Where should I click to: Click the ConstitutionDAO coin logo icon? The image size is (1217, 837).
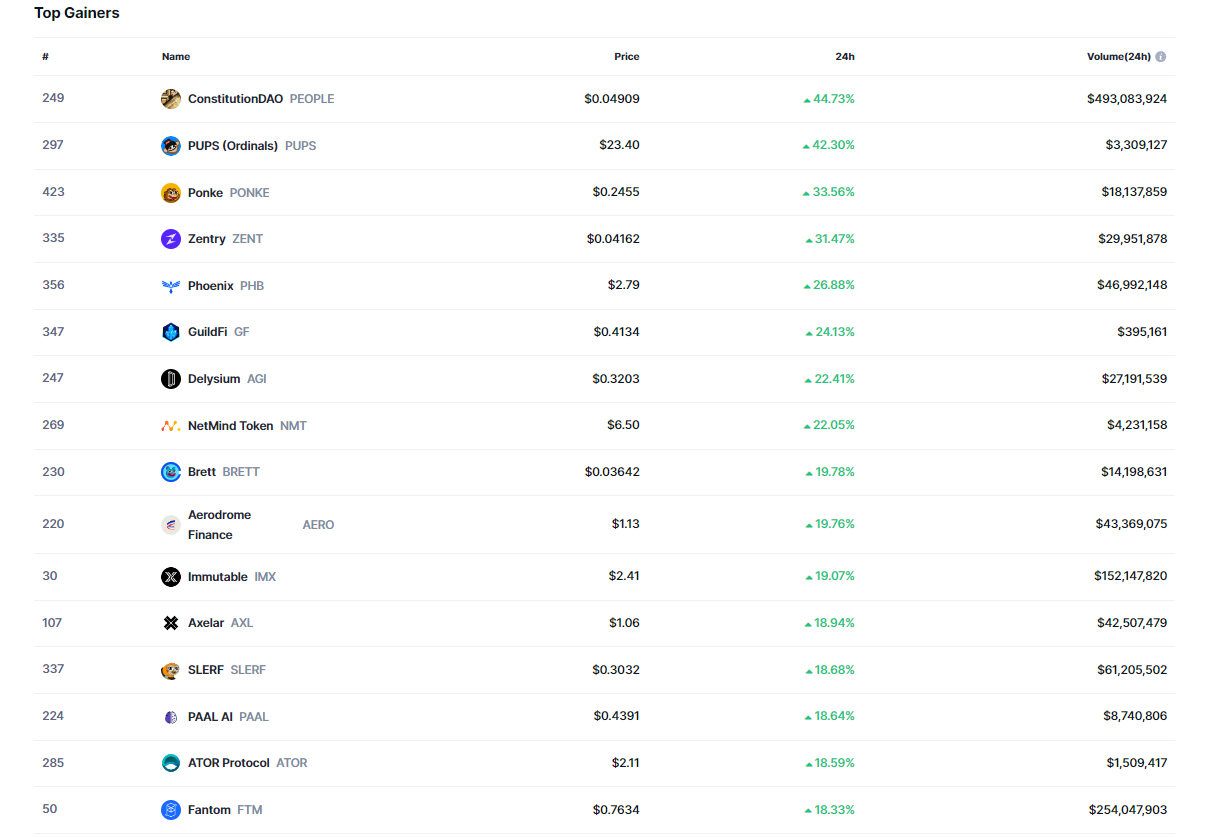click(171, 99)
